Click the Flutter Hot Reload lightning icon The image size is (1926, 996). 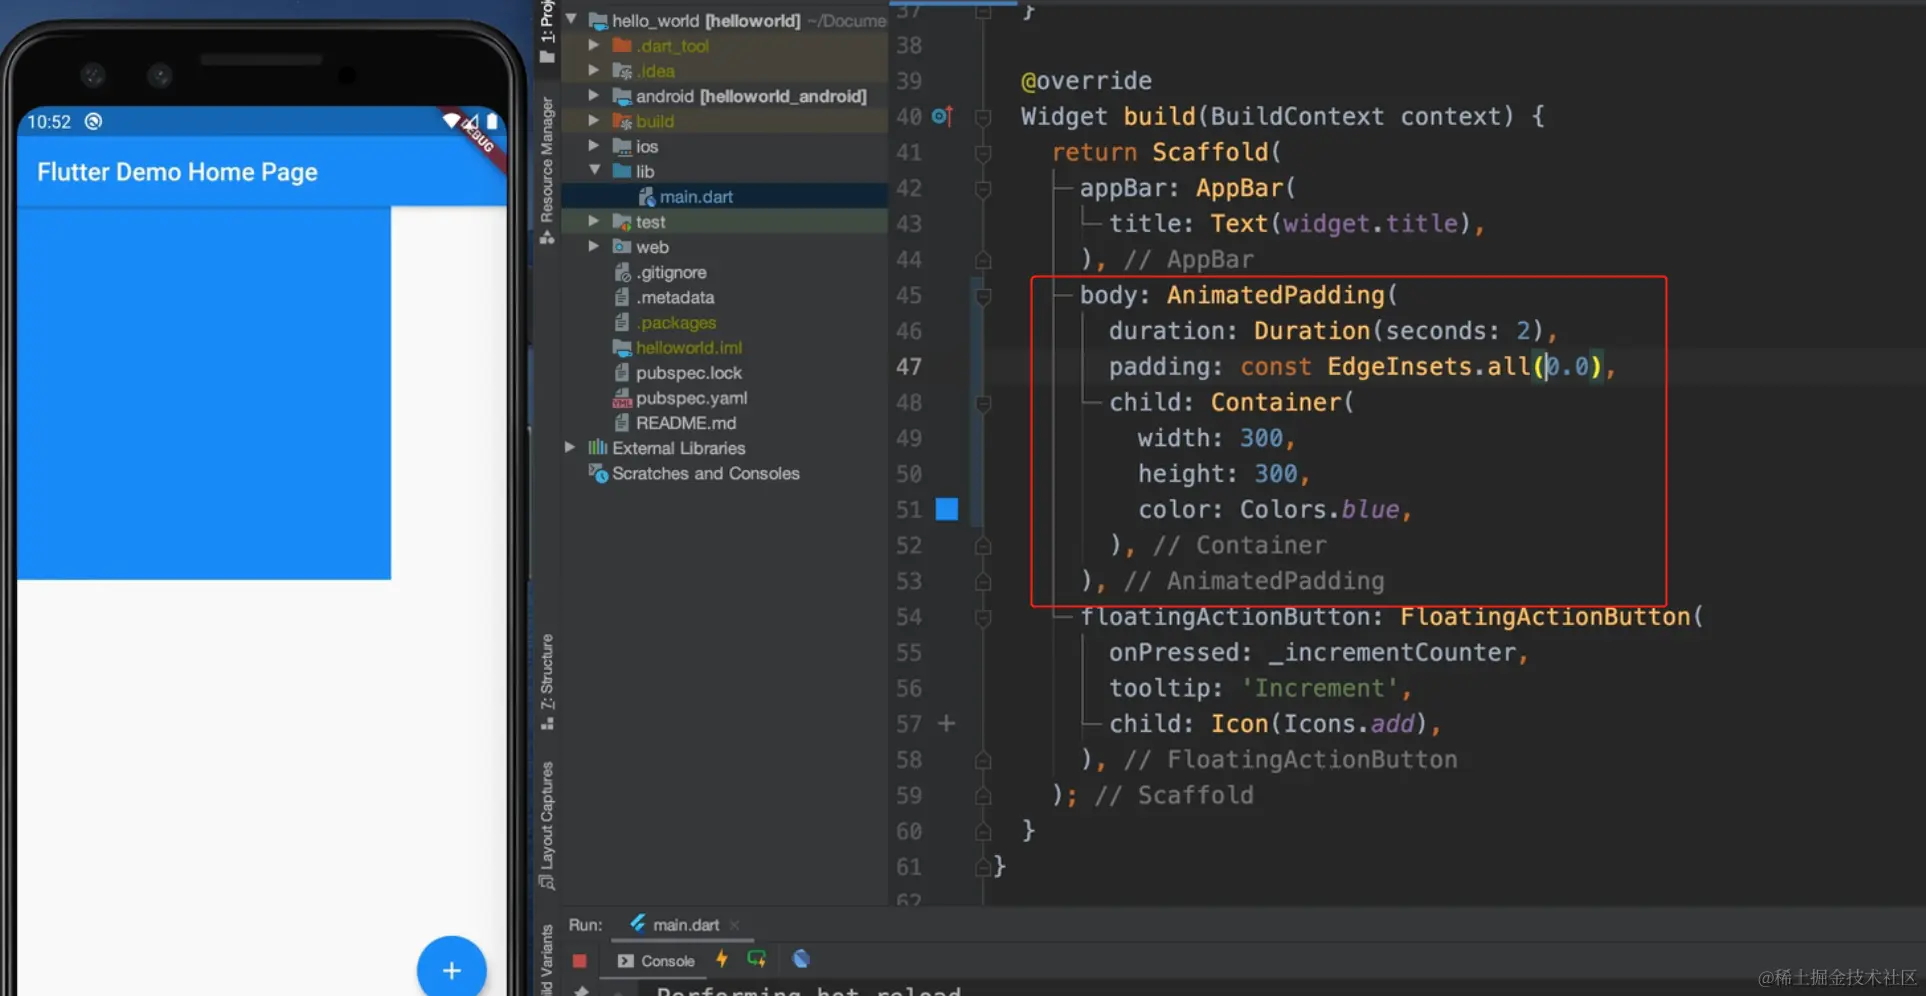722,959
